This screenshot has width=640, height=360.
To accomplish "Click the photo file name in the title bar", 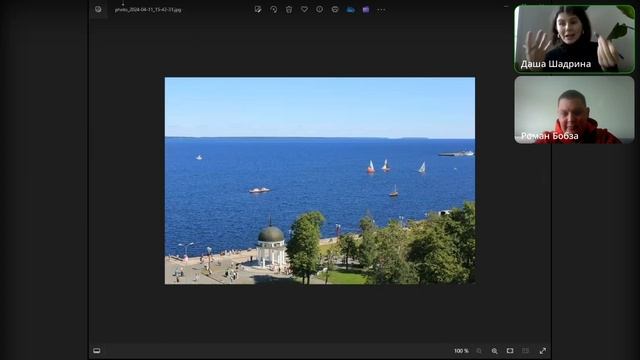I will coord(148,10).
